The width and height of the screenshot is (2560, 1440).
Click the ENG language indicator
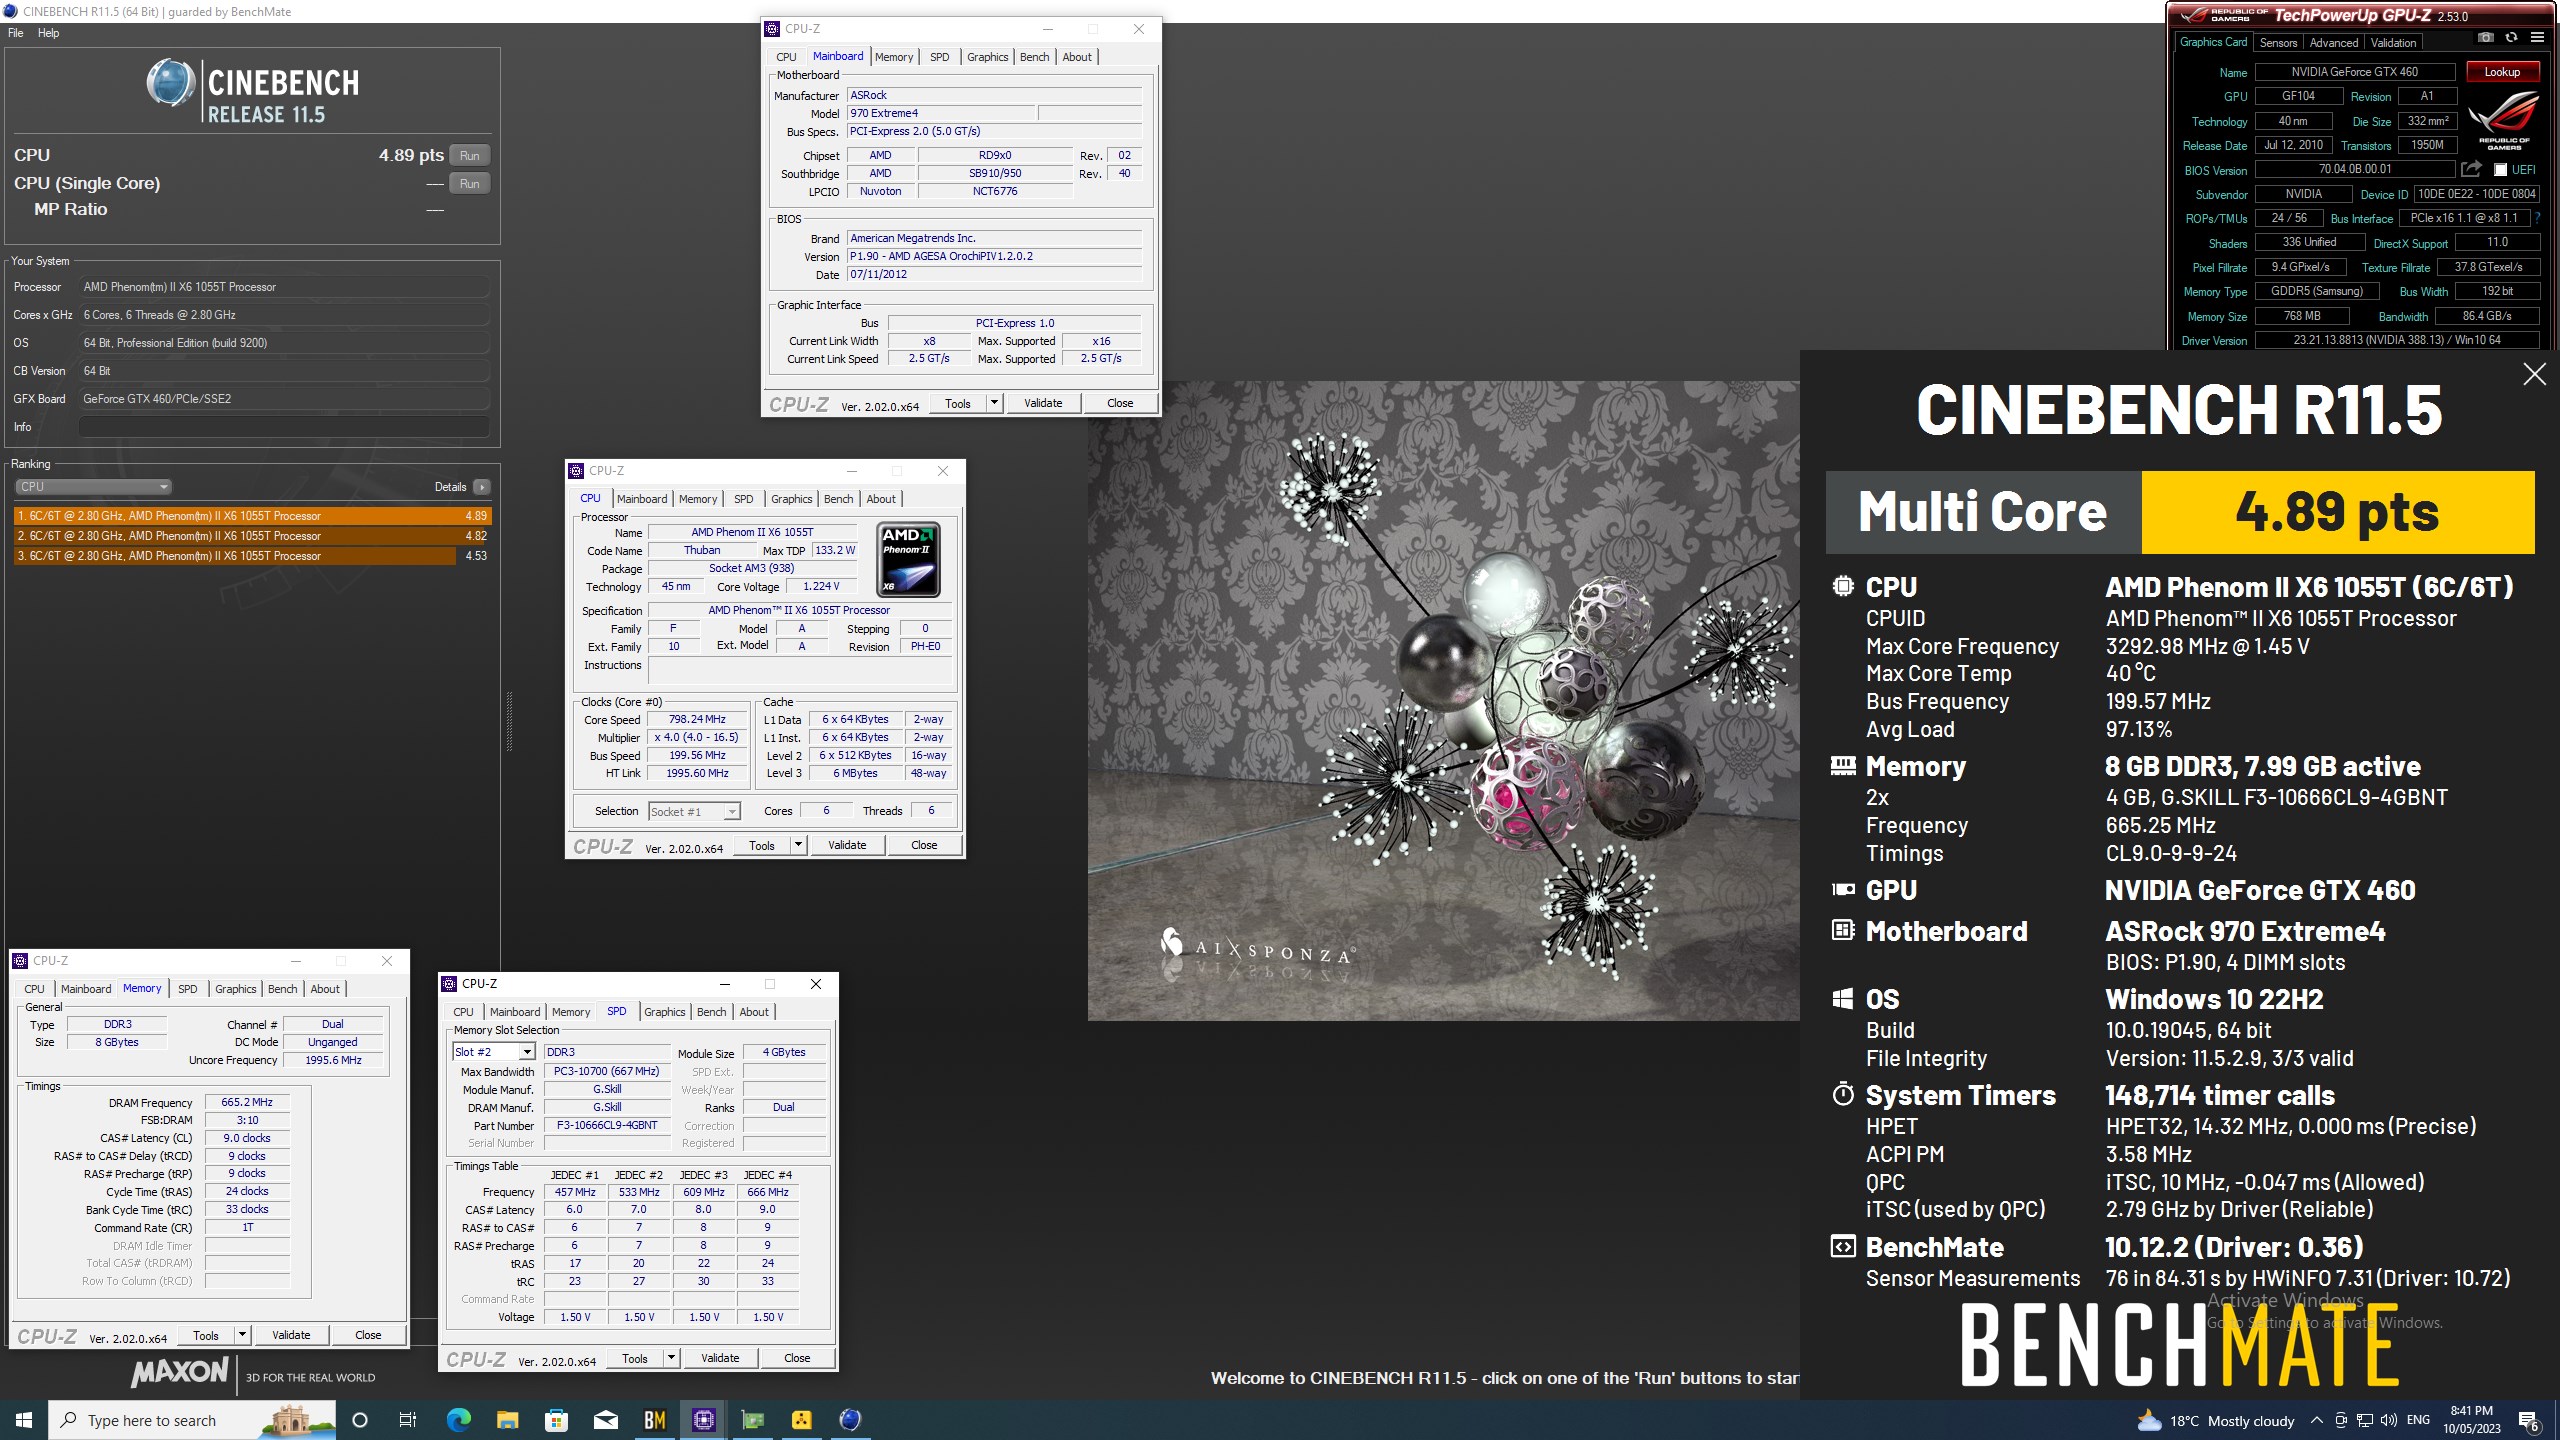pos(2418,1420)
